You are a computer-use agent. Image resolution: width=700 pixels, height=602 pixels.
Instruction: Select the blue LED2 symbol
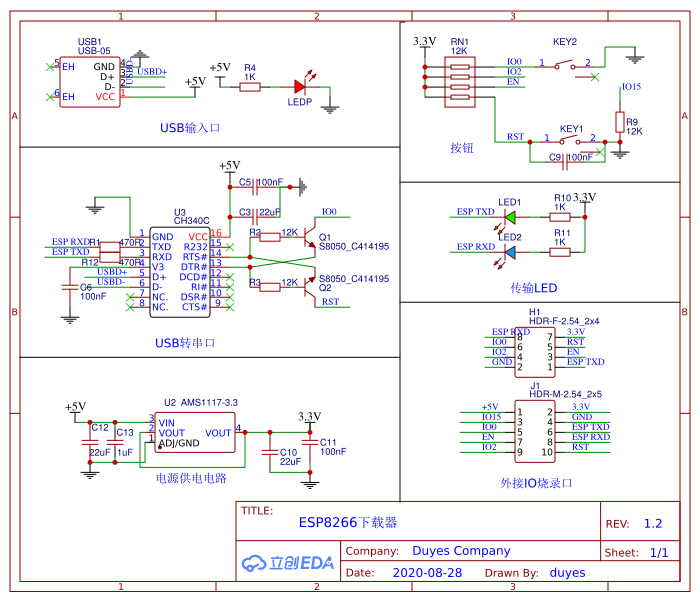click(510, 253)
